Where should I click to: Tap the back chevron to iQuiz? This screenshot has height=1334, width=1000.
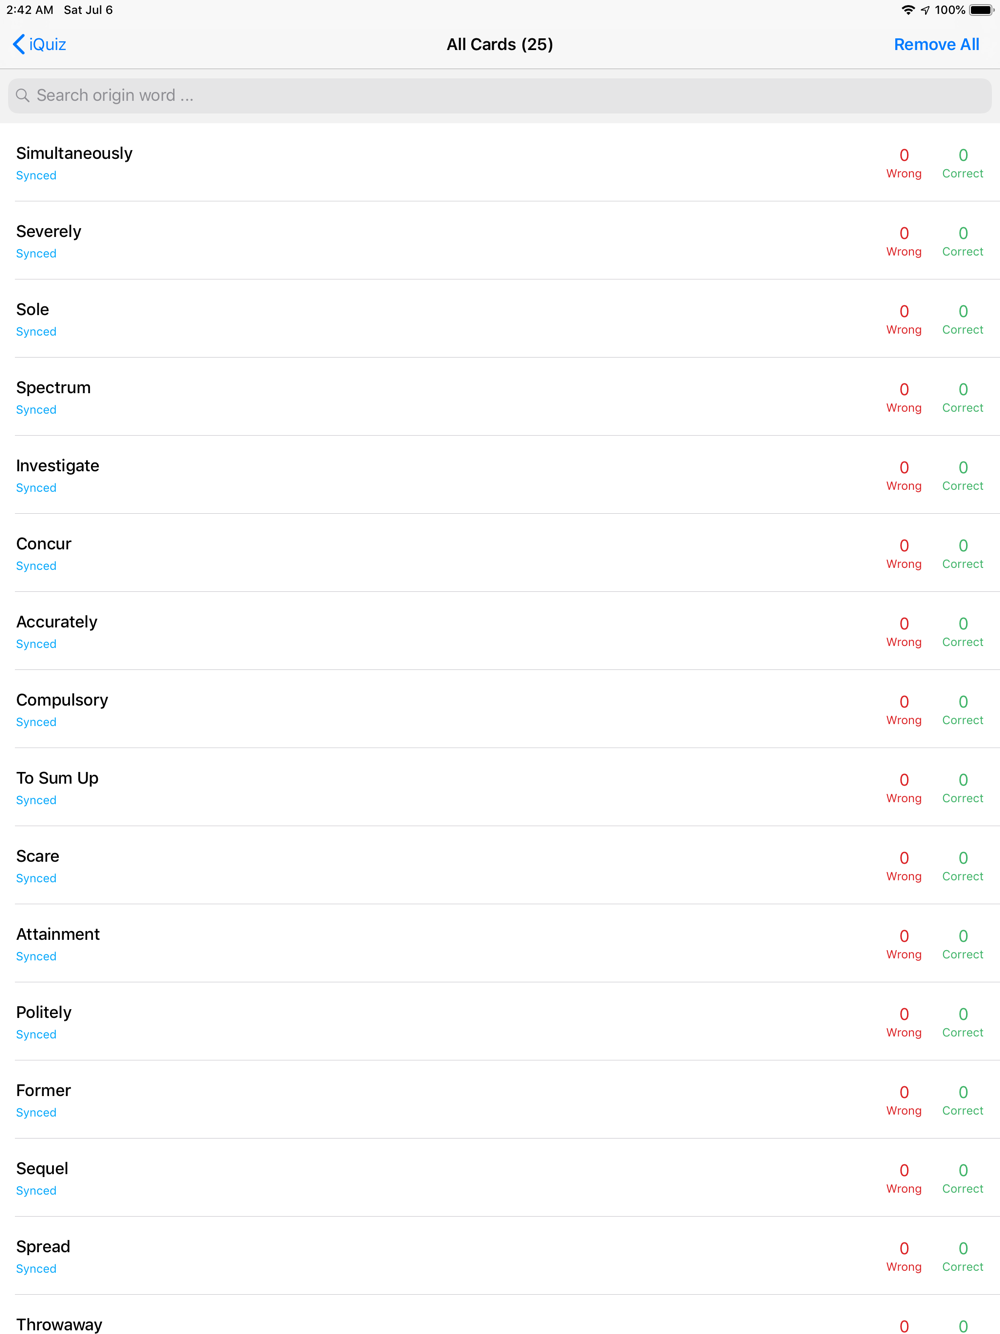click(19, 44)
